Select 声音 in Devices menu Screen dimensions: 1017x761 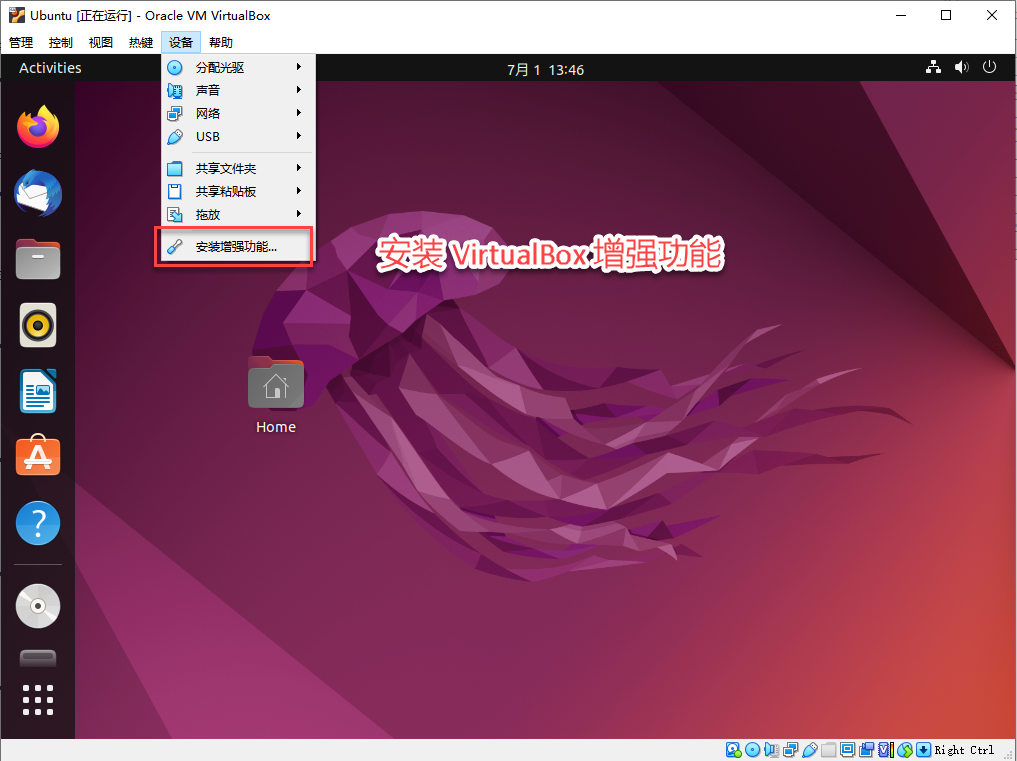pyautogui.click(x=238, y=90)
